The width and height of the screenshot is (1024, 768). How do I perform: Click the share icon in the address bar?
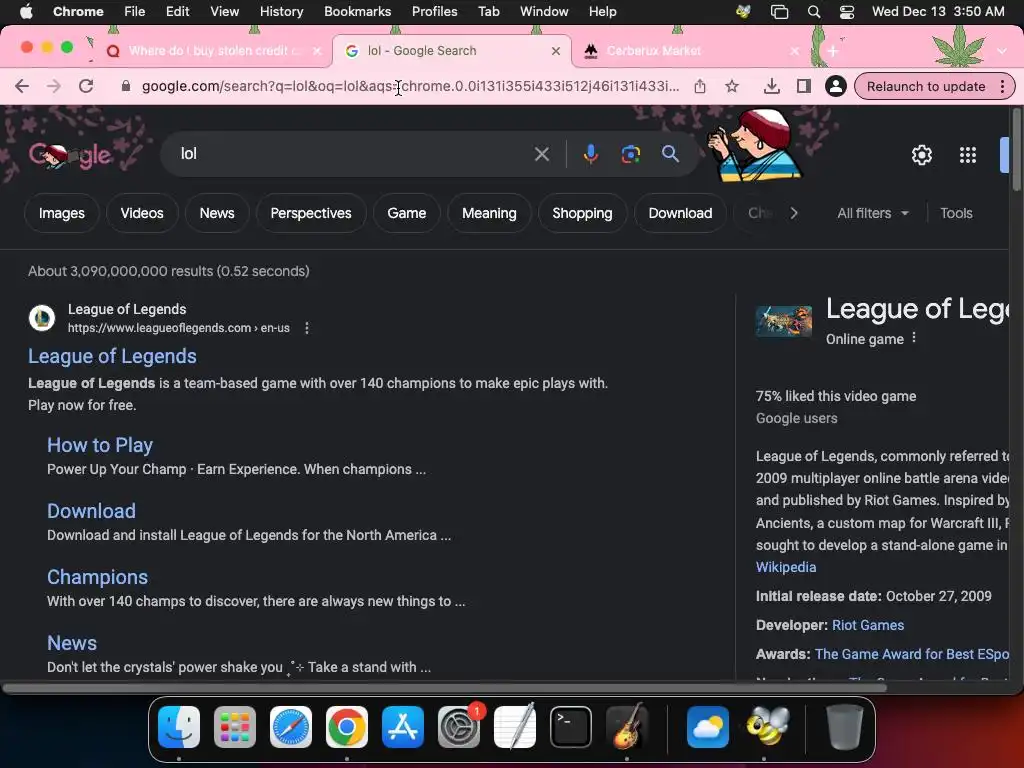[x=700, y=86]
